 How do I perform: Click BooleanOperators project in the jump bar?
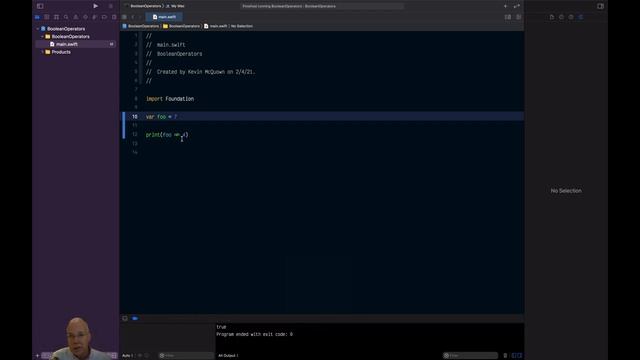[141, 26]
